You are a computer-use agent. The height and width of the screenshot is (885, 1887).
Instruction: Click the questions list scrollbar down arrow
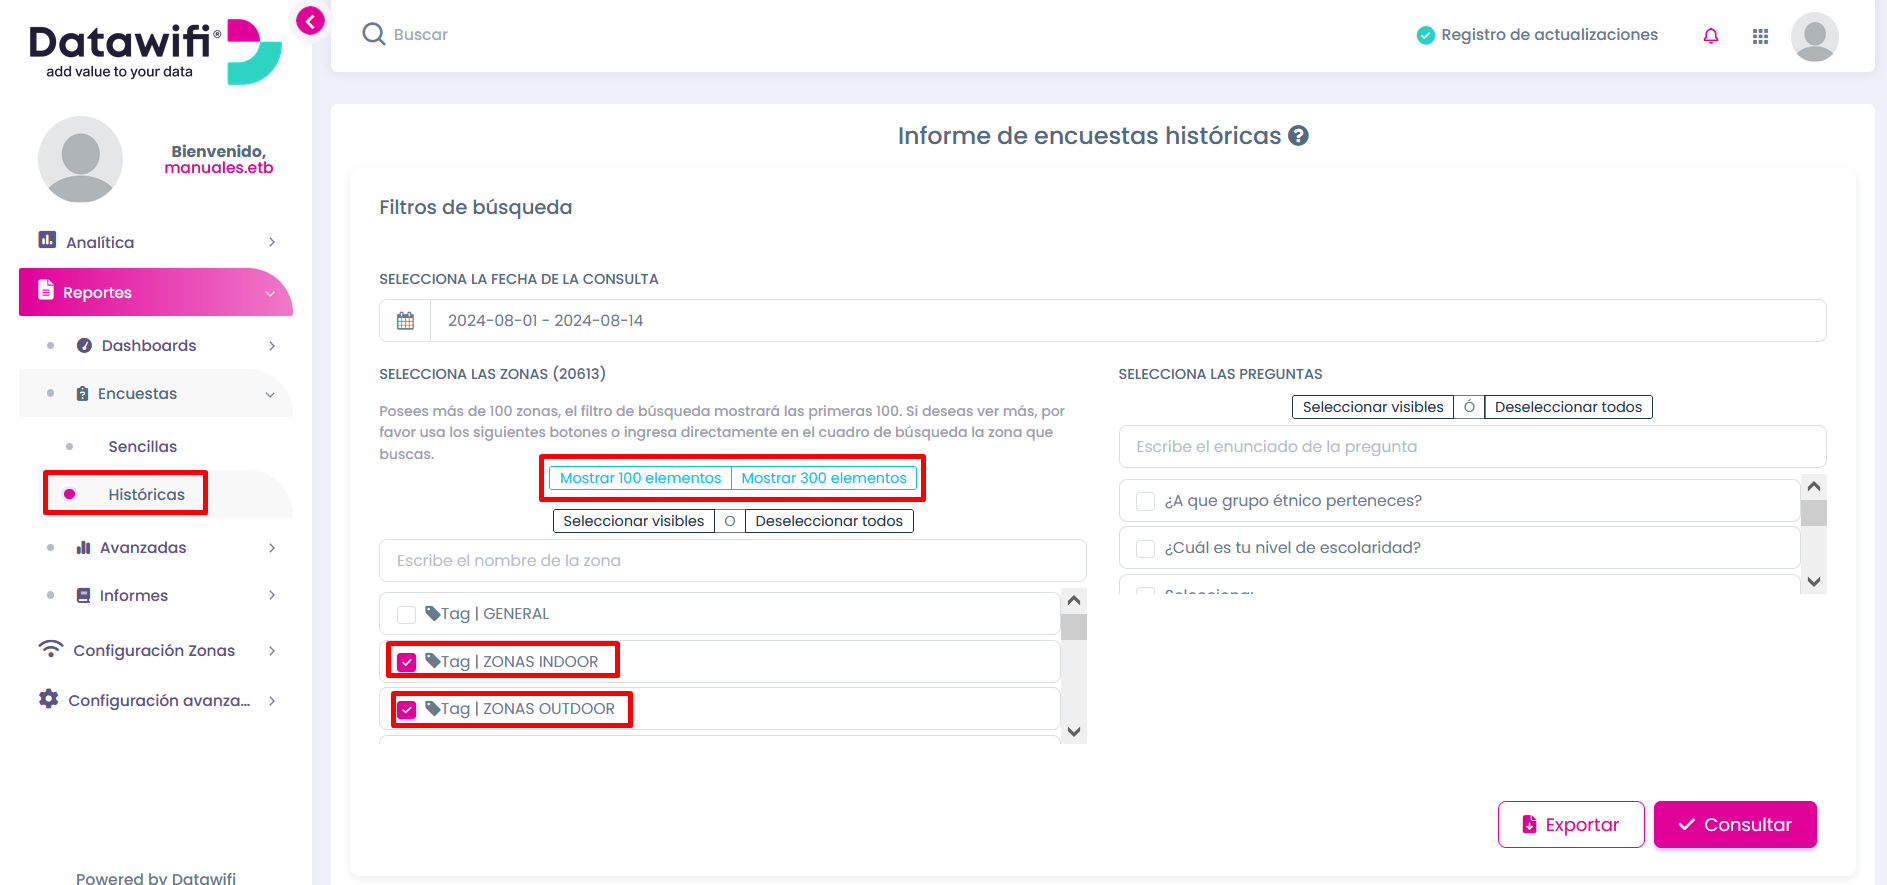pos(1813,582)
